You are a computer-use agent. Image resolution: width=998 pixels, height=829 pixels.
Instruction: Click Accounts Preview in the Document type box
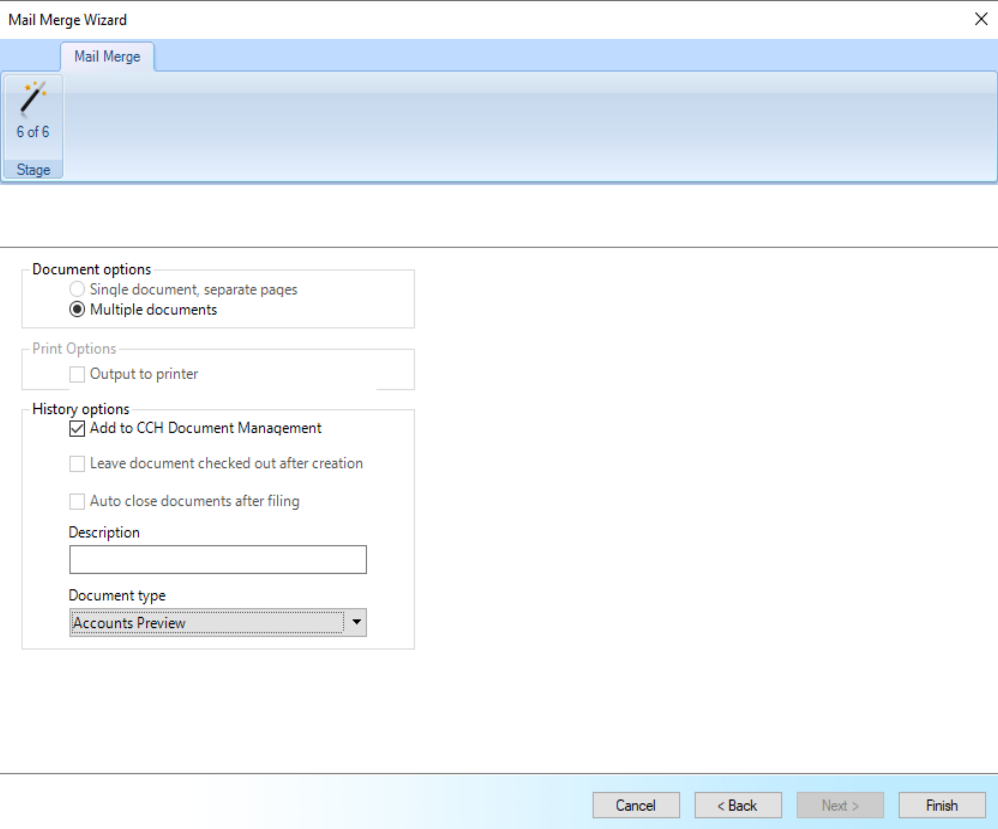[129, 623]
